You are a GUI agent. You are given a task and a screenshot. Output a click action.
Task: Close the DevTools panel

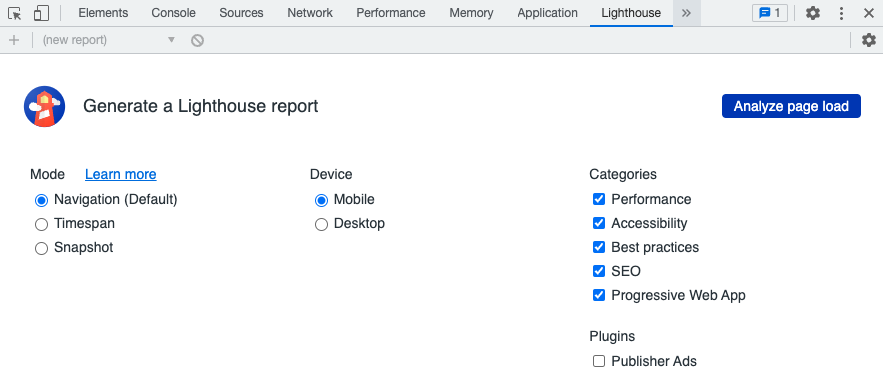pos(868,13)
